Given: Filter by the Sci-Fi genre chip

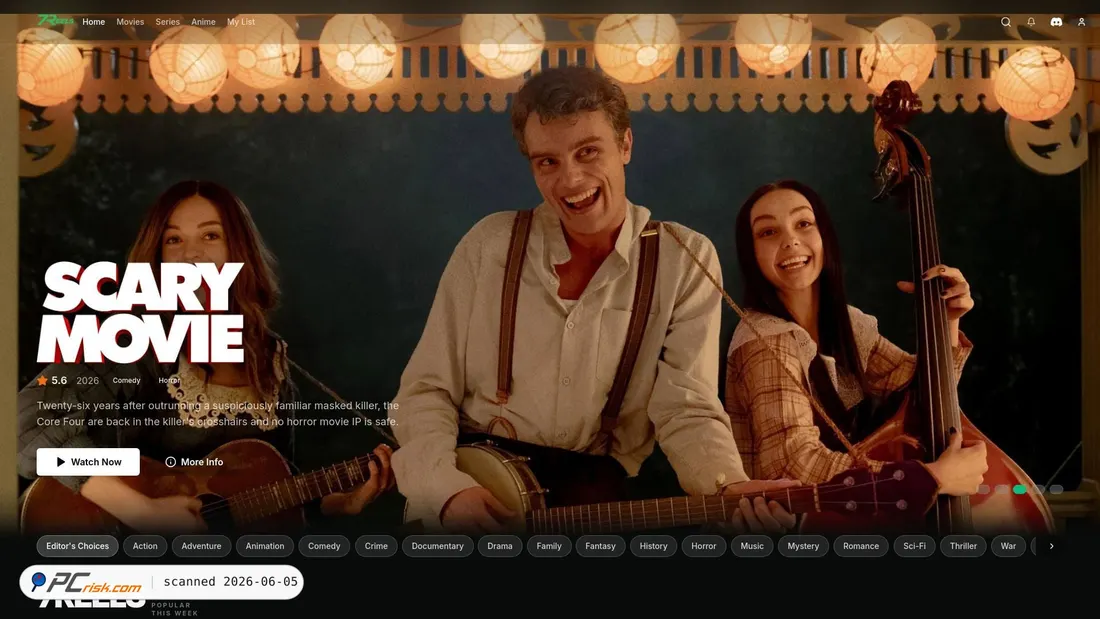Looking at the screenshot, I should 914,546.
